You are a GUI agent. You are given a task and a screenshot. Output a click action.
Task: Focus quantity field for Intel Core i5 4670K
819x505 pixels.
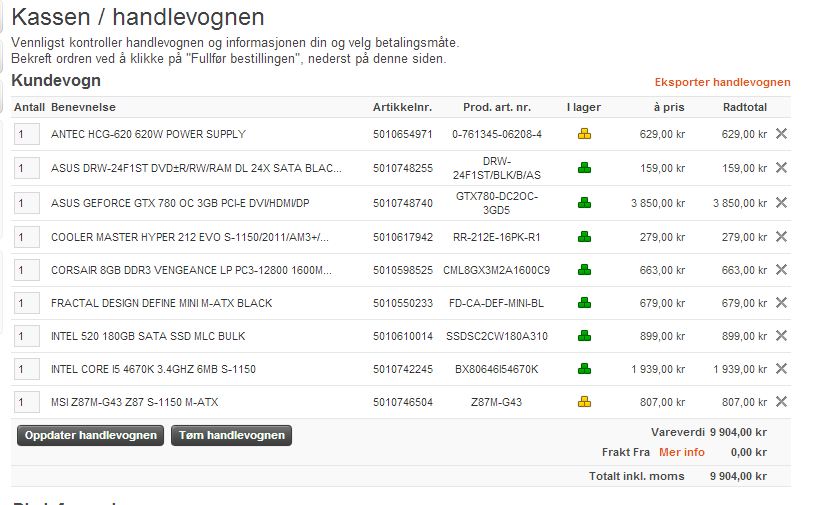[27, 369]
